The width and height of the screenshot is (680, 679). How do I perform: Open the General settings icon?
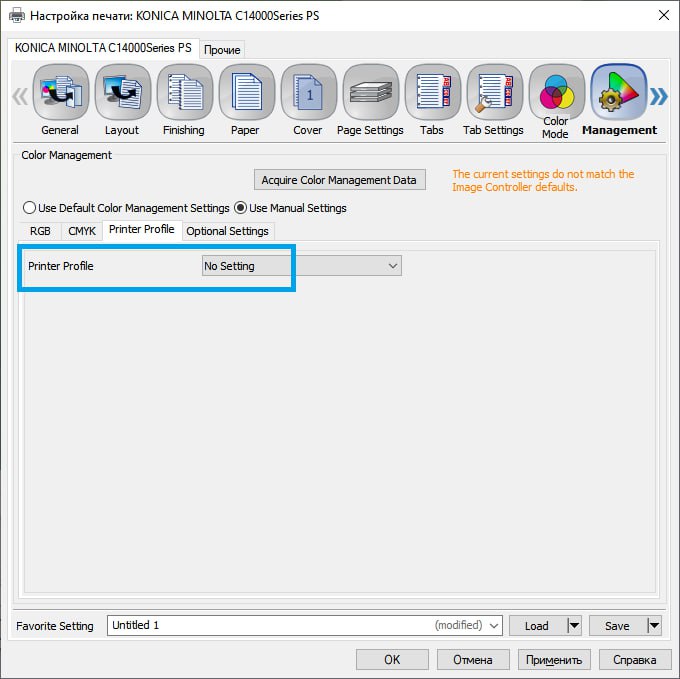click(x=61, y=92)
